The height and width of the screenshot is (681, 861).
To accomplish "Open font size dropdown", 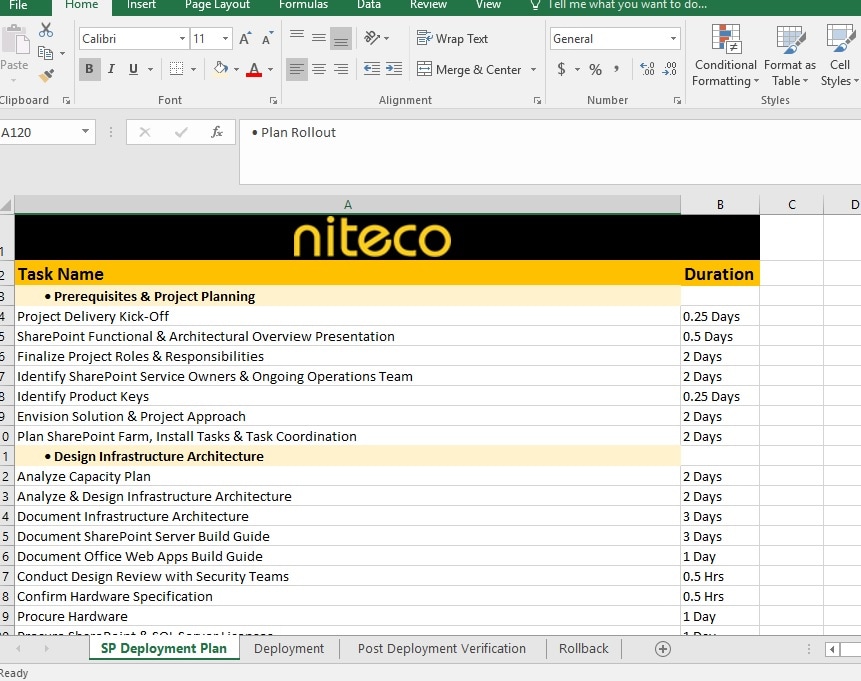I will coord(225,38).
